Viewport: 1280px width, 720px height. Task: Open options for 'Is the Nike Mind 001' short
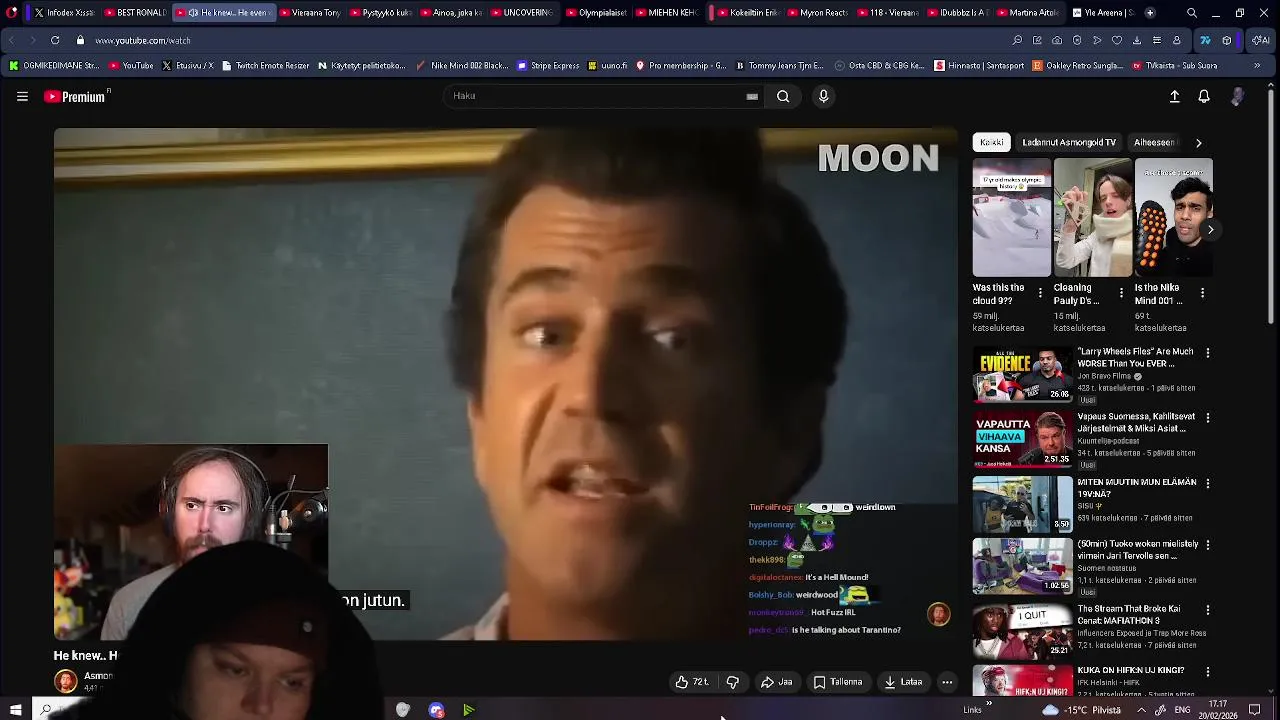pos(1202,293)
